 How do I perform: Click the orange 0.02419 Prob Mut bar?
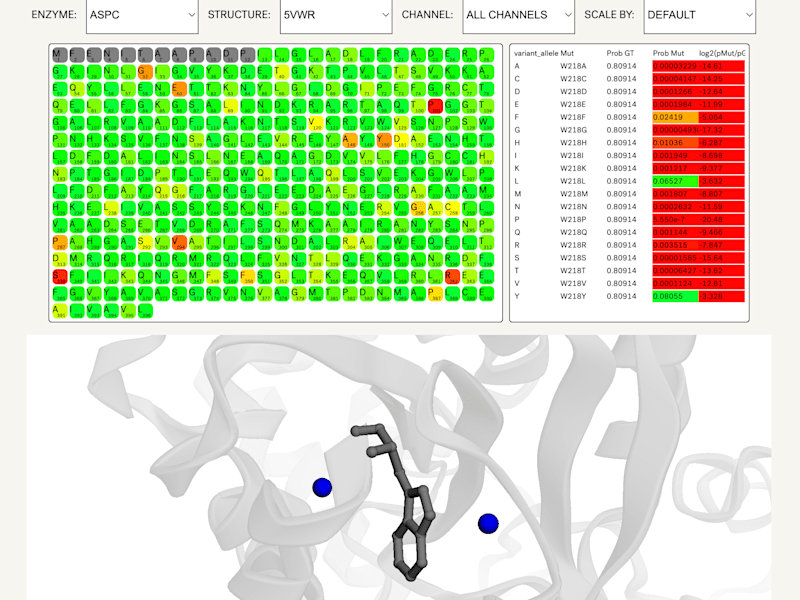pyautogui.click(x=676, y=117)
